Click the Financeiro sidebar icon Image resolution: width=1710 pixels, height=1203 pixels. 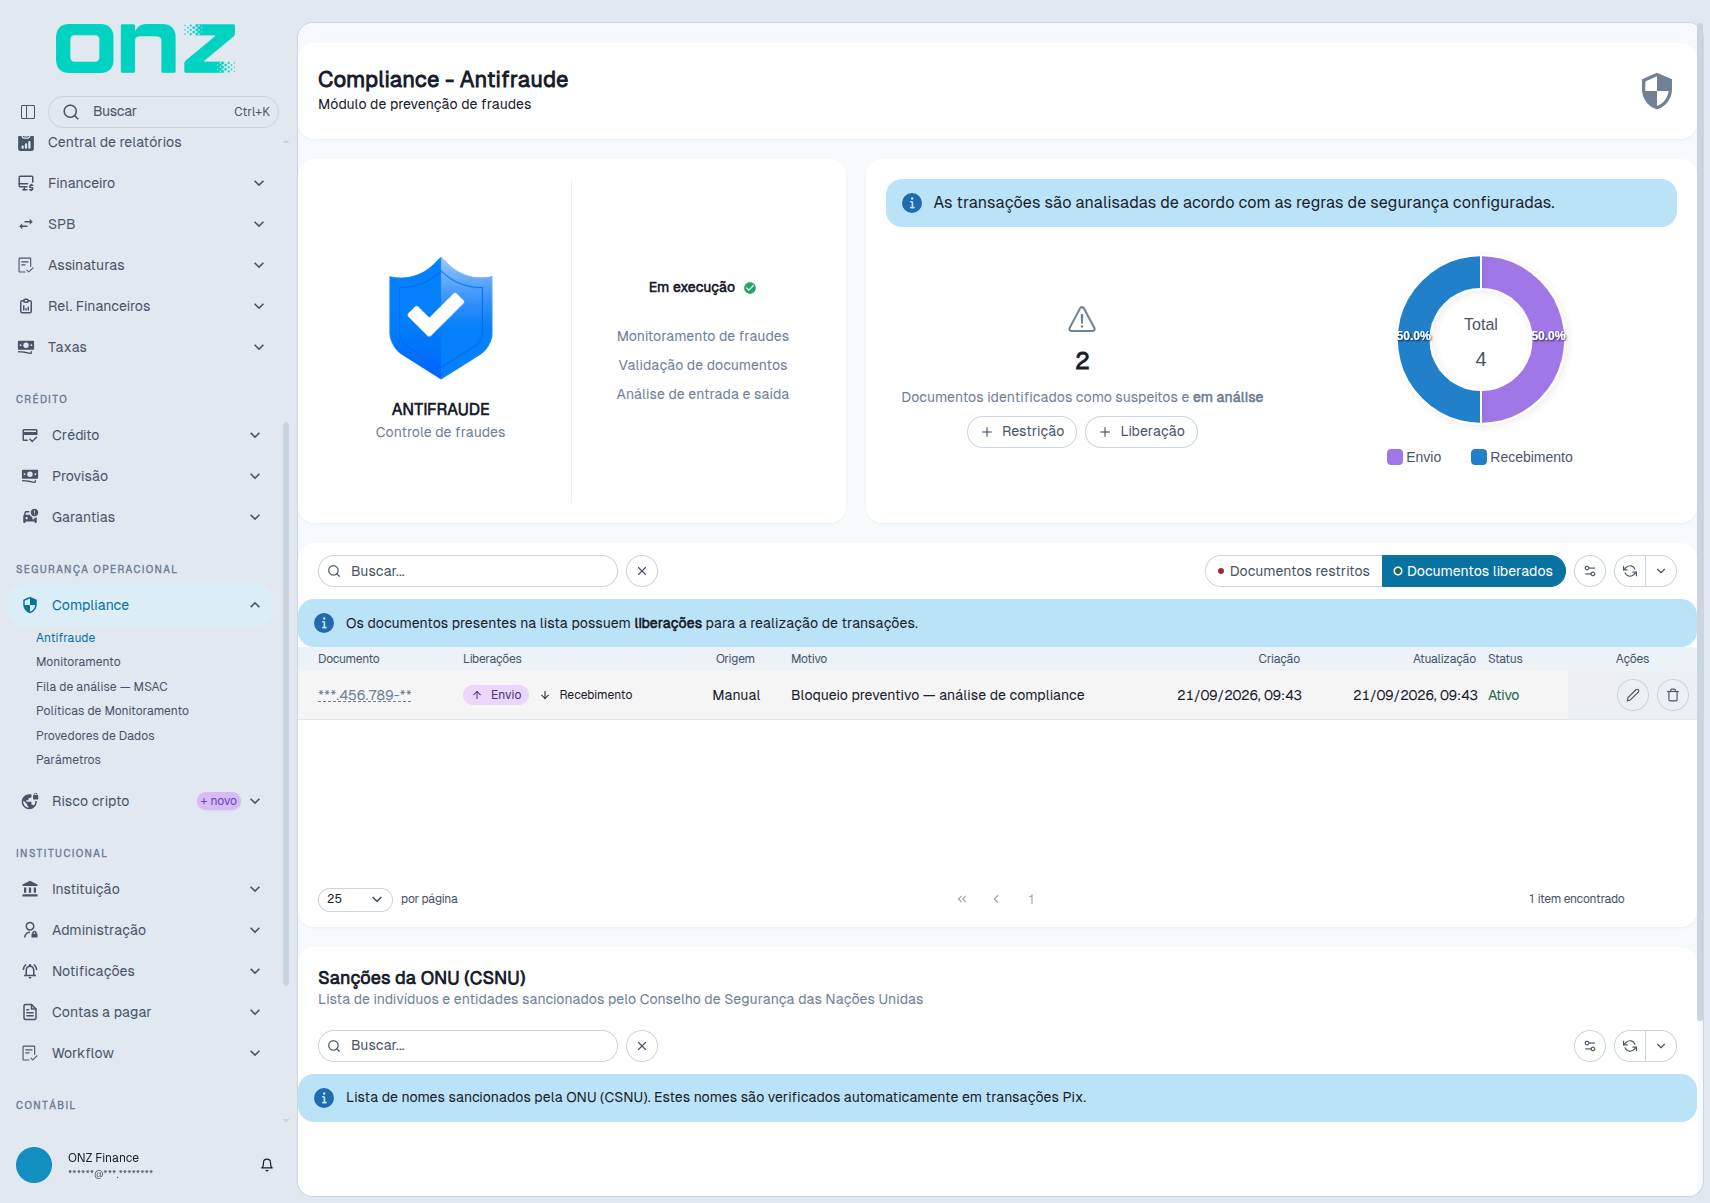pos(26,183)
